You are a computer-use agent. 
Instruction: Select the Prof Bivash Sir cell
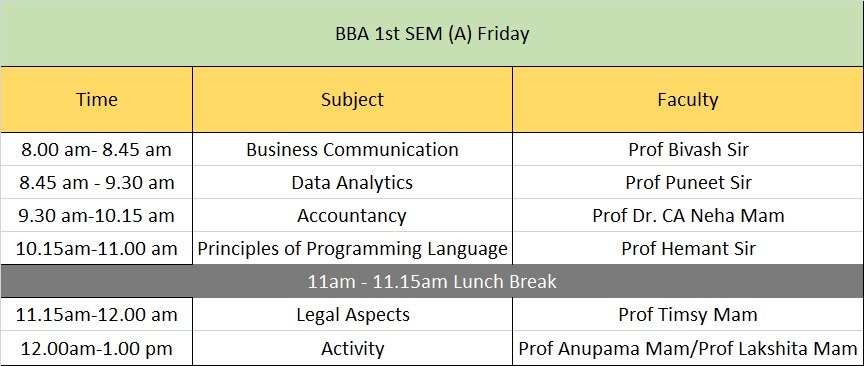[x=688, y=149]
